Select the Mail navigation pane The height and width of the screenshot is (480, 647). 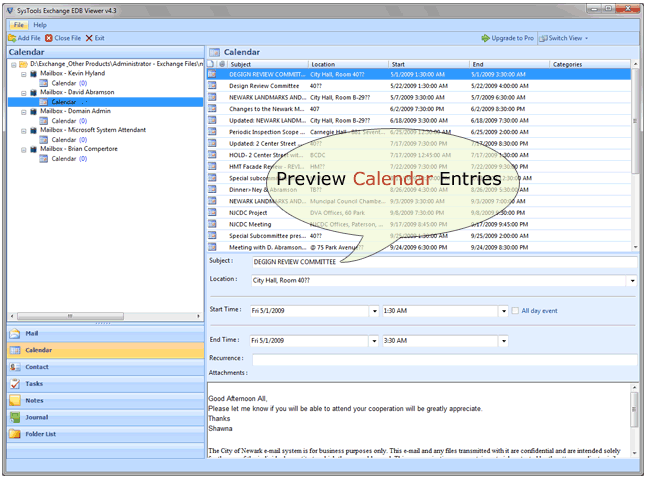click(106, 333)
